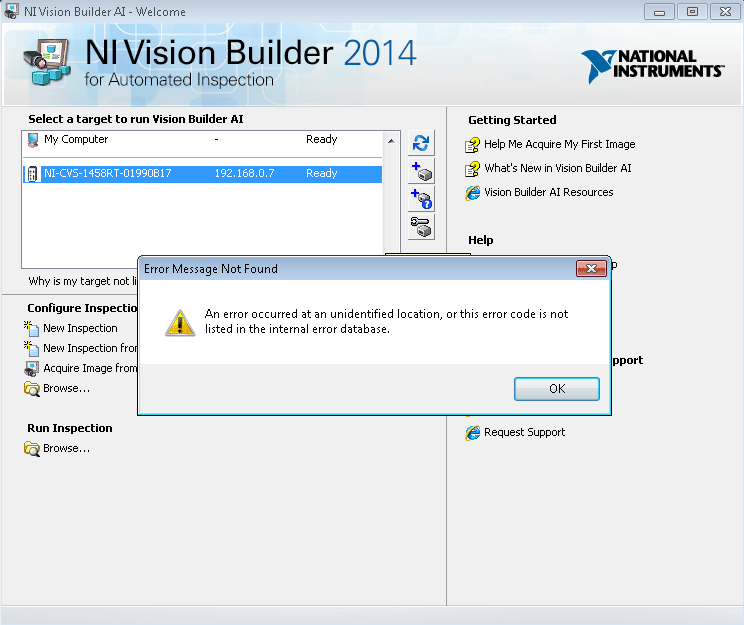
Task: Click the 192.168.0.7 IP address cell
Action: (244, 173)
